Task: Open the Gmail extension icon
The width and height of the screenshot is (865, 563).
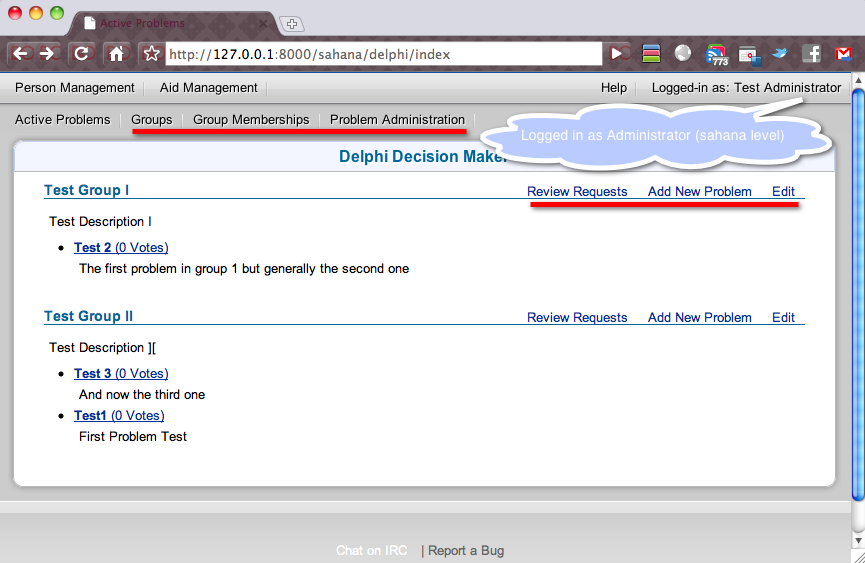Action: (x=844, y=54)
